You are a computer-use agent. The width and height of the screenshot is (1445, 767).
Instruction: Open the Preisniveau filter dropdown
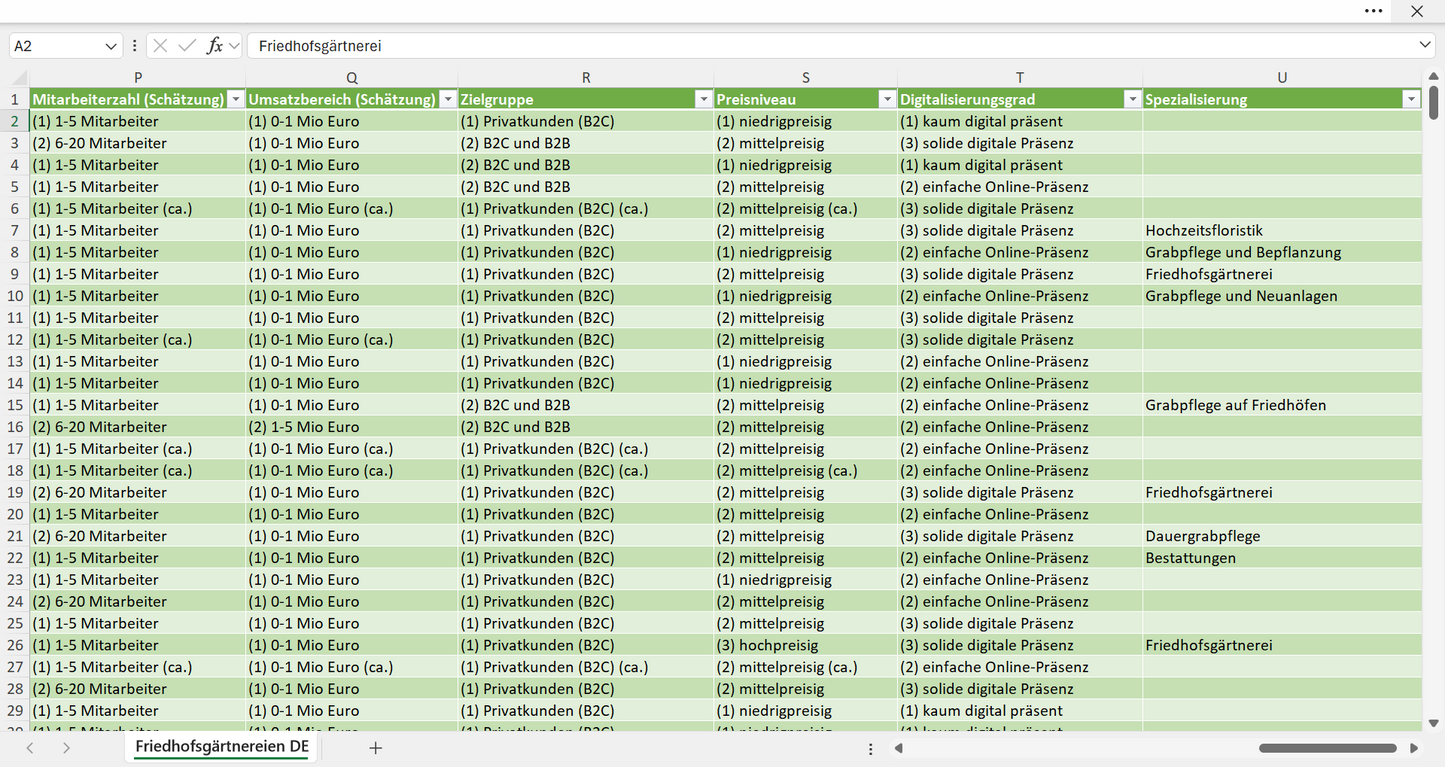[887, 99]
